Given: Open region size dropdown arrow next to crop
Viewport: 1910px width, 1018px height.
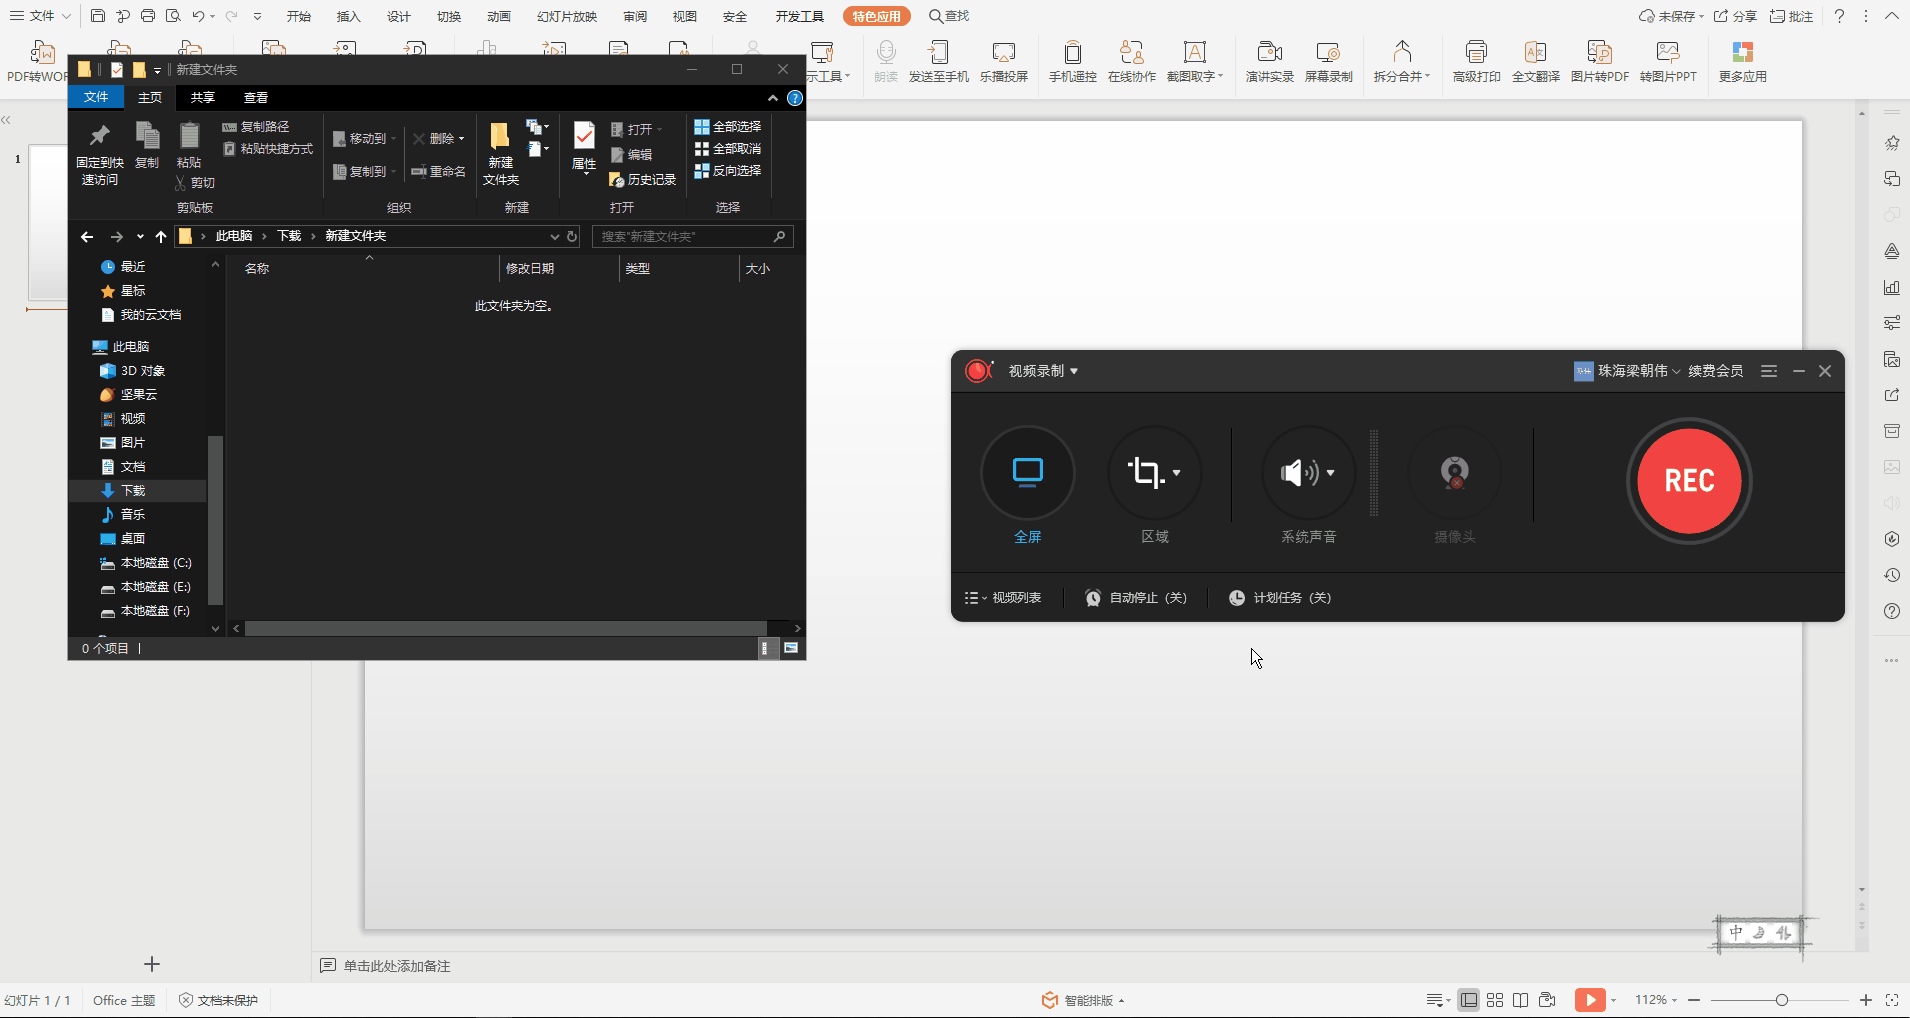Looking at the screenshot, I should tap(1177, 473).
